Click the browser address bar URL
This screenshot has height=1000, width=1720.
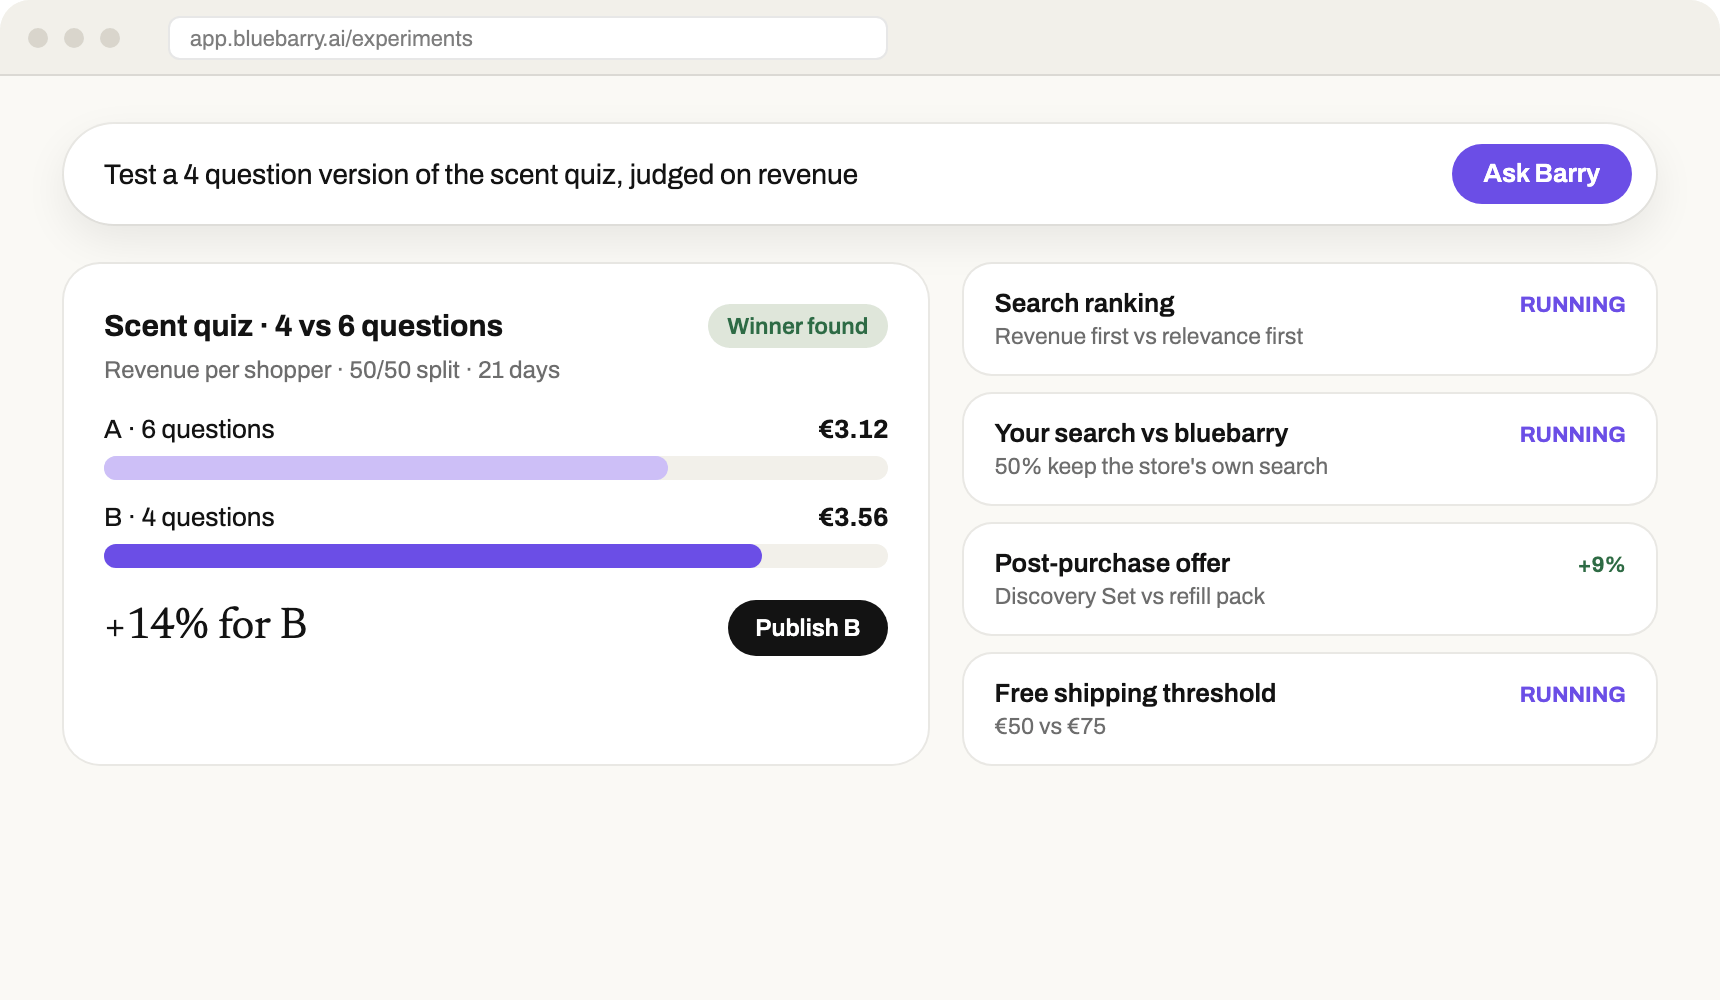[528, 38]
